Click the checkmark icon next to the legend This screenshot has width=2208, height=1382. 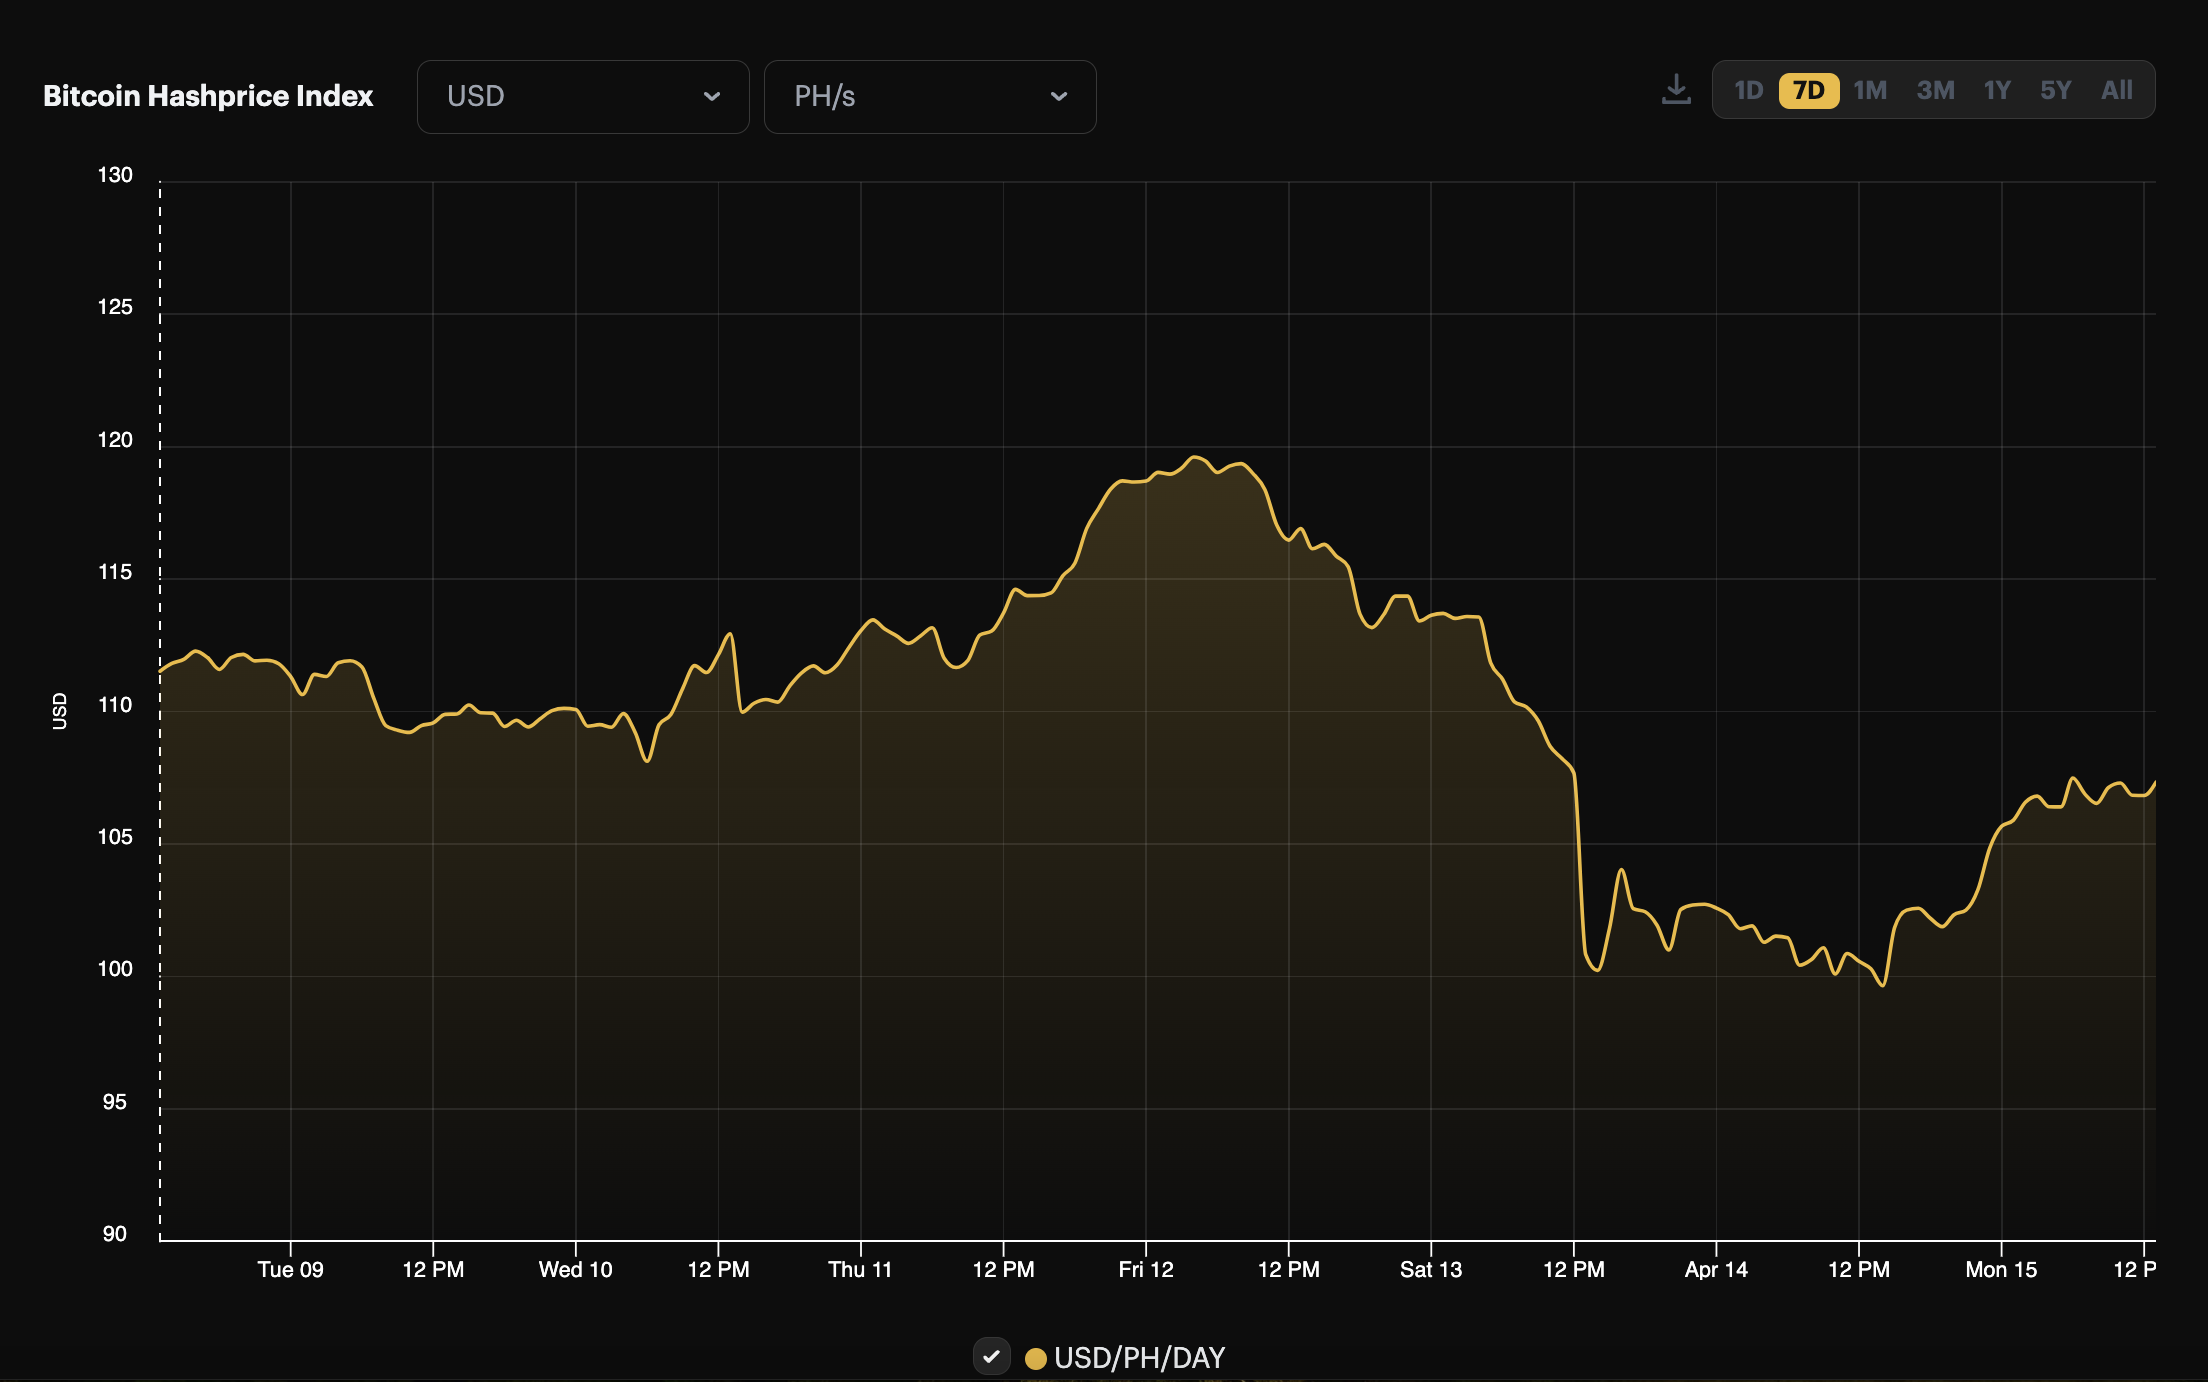point(992,1357)
